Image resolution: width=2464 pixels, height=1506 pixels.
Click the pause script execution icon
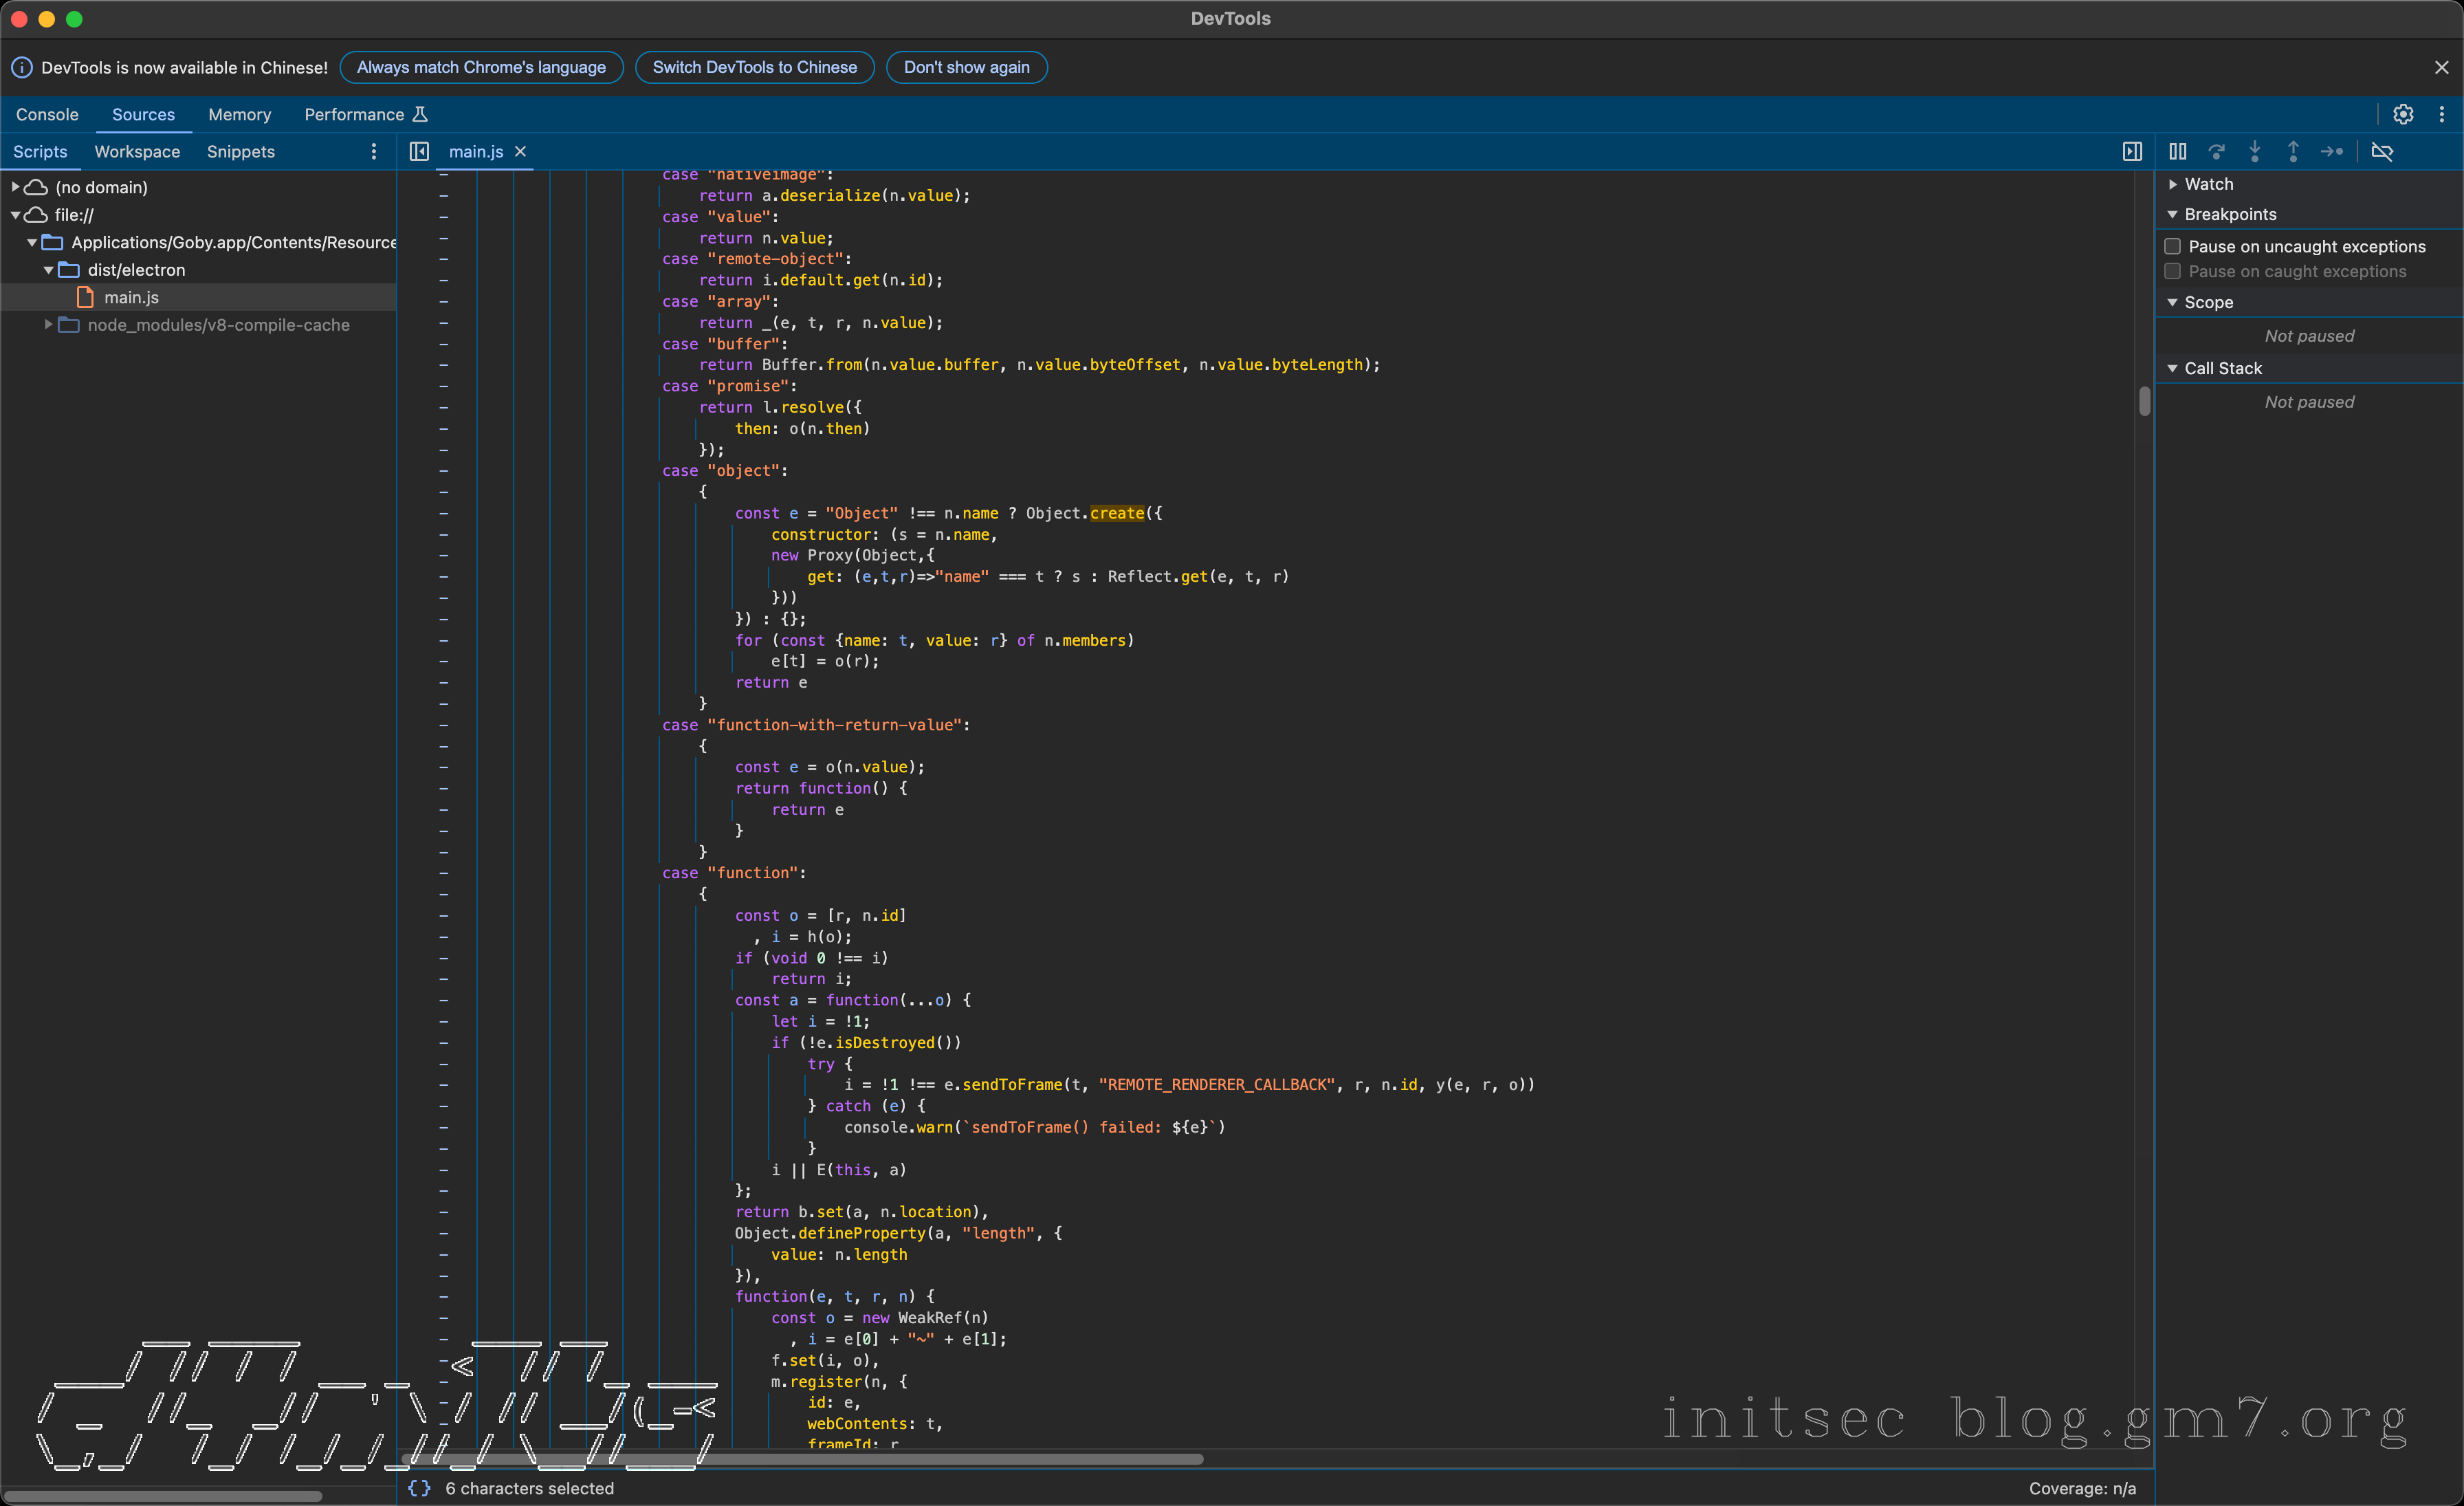tap(2177, 151)
